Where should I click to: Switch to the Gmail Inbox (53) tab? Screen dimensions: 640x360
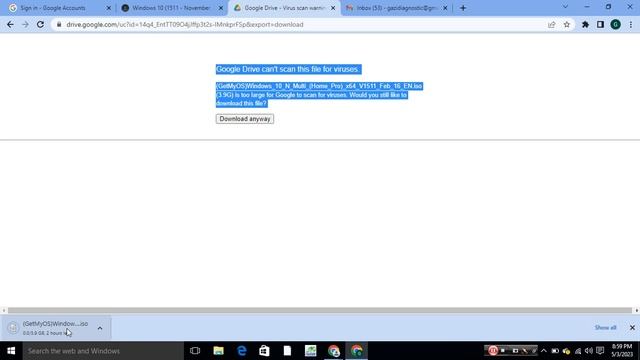[396, 8]
